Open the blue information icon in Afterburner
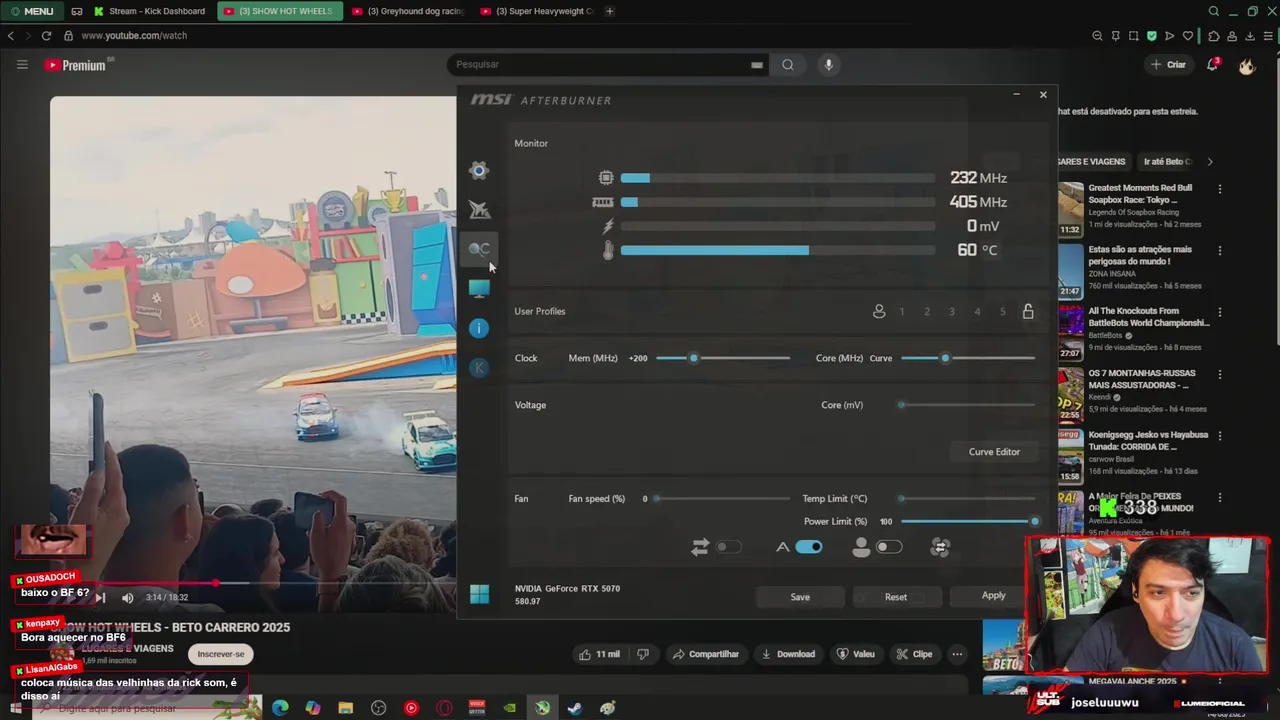 click(479, 328)
